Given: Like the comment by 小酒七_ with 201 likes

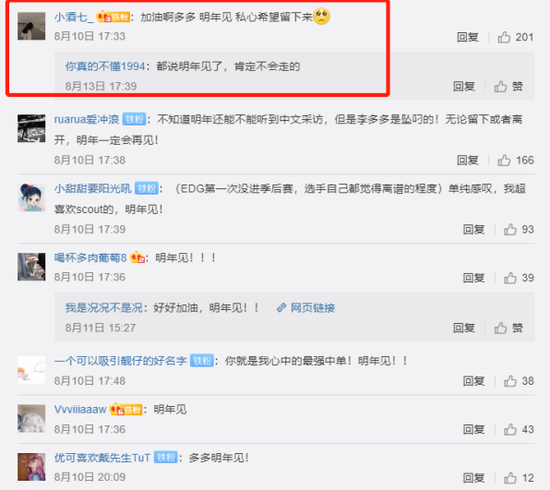Looking at the screenshot, I should tap(515, 37).
